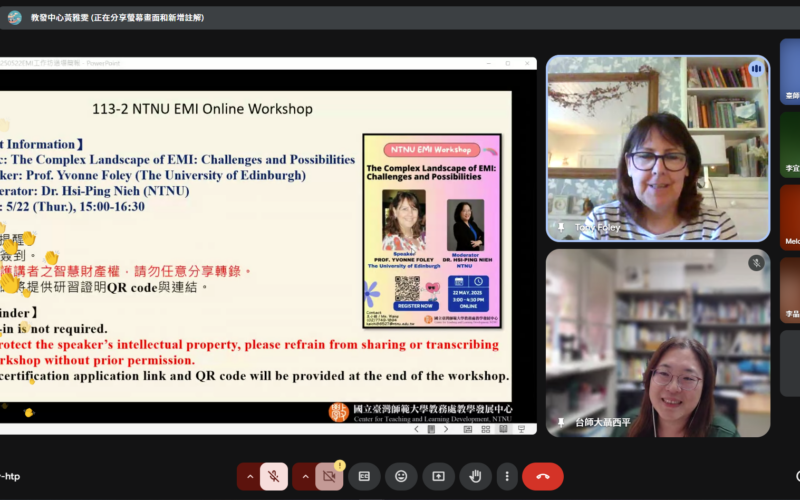Open audio settings chevron beside microphone
Screen dimensions: 800x500
tap(250, 477)
